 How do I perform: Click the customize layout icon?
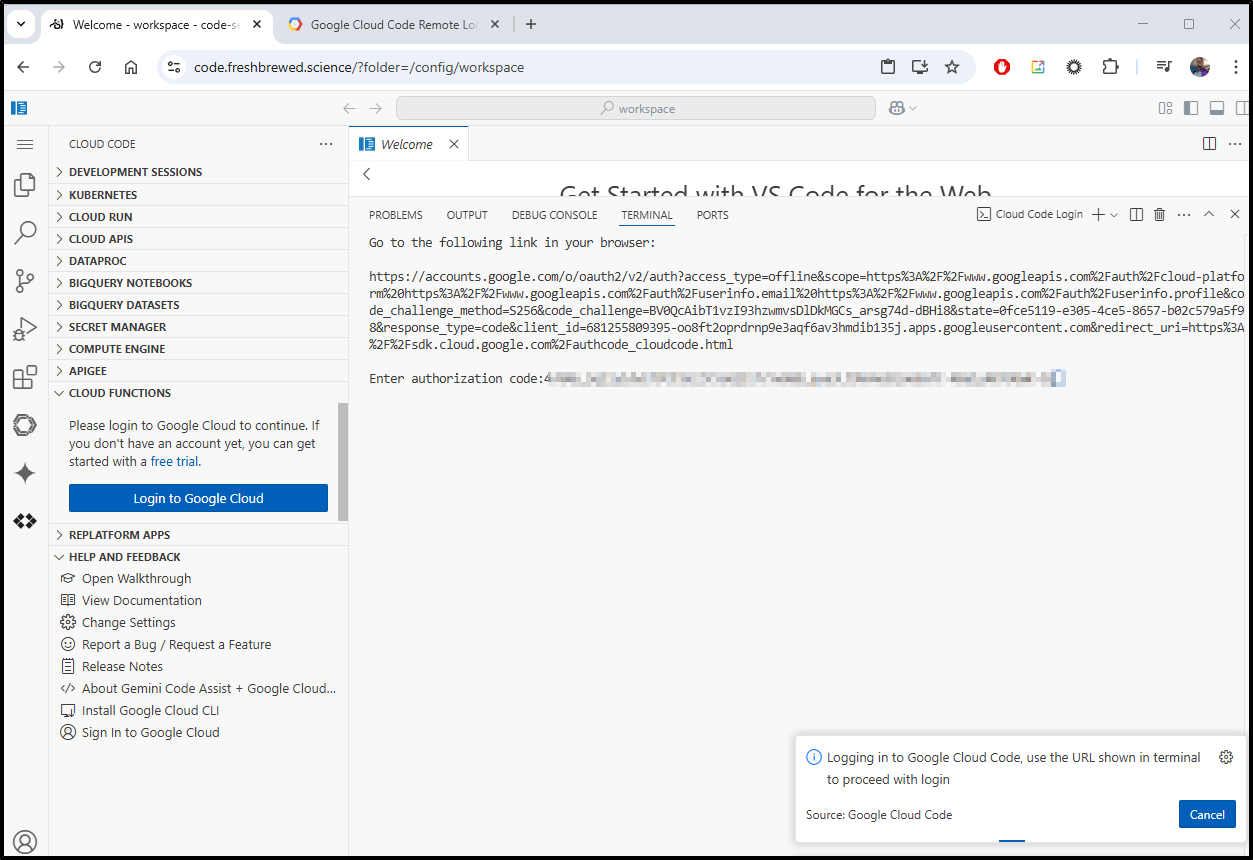point(1165,108)
